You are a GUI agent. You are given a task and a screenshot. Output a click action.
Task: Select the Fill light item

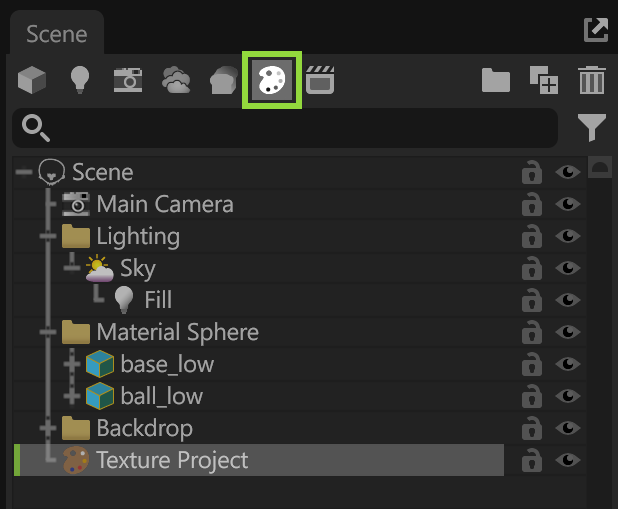(157, 300)
